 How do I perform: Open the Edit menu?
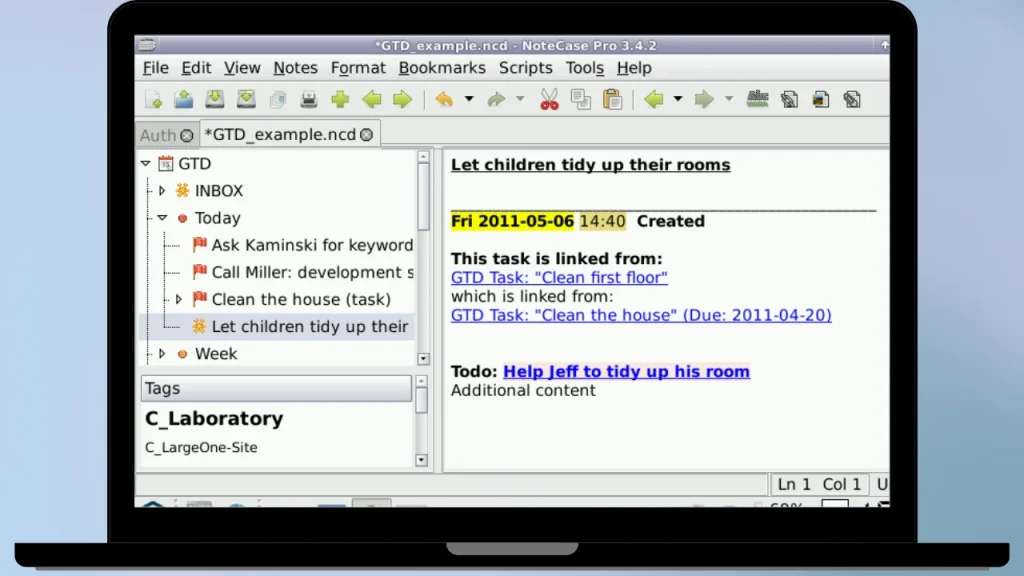[x=196, y=68]
